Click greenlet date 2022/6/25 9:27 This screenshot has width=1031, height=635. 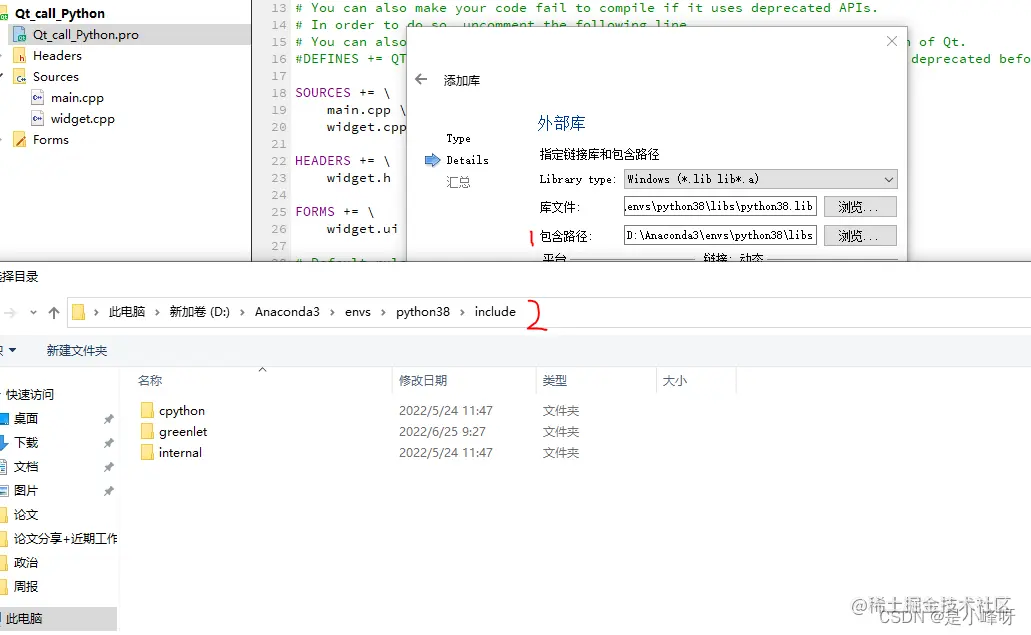(443, 432)
